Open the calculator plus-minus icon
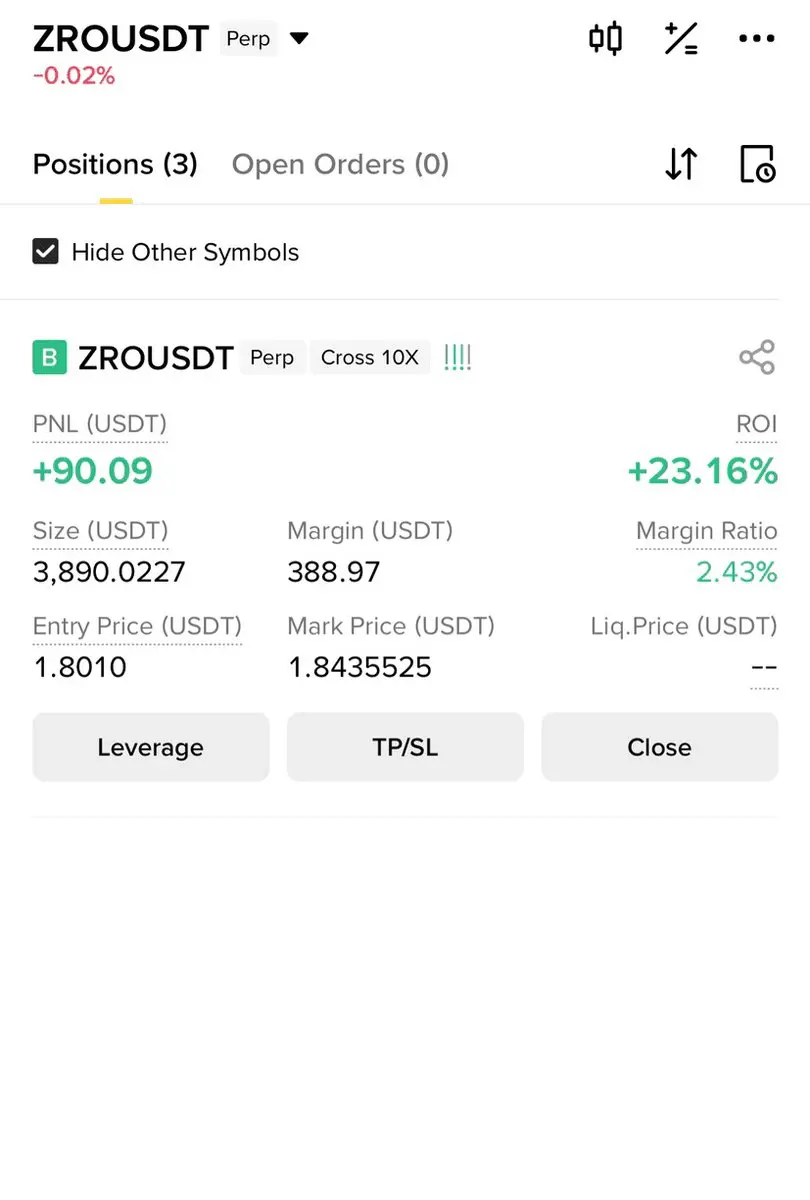Viewport: 810px width, 1200px height. (x=681, y=39)
